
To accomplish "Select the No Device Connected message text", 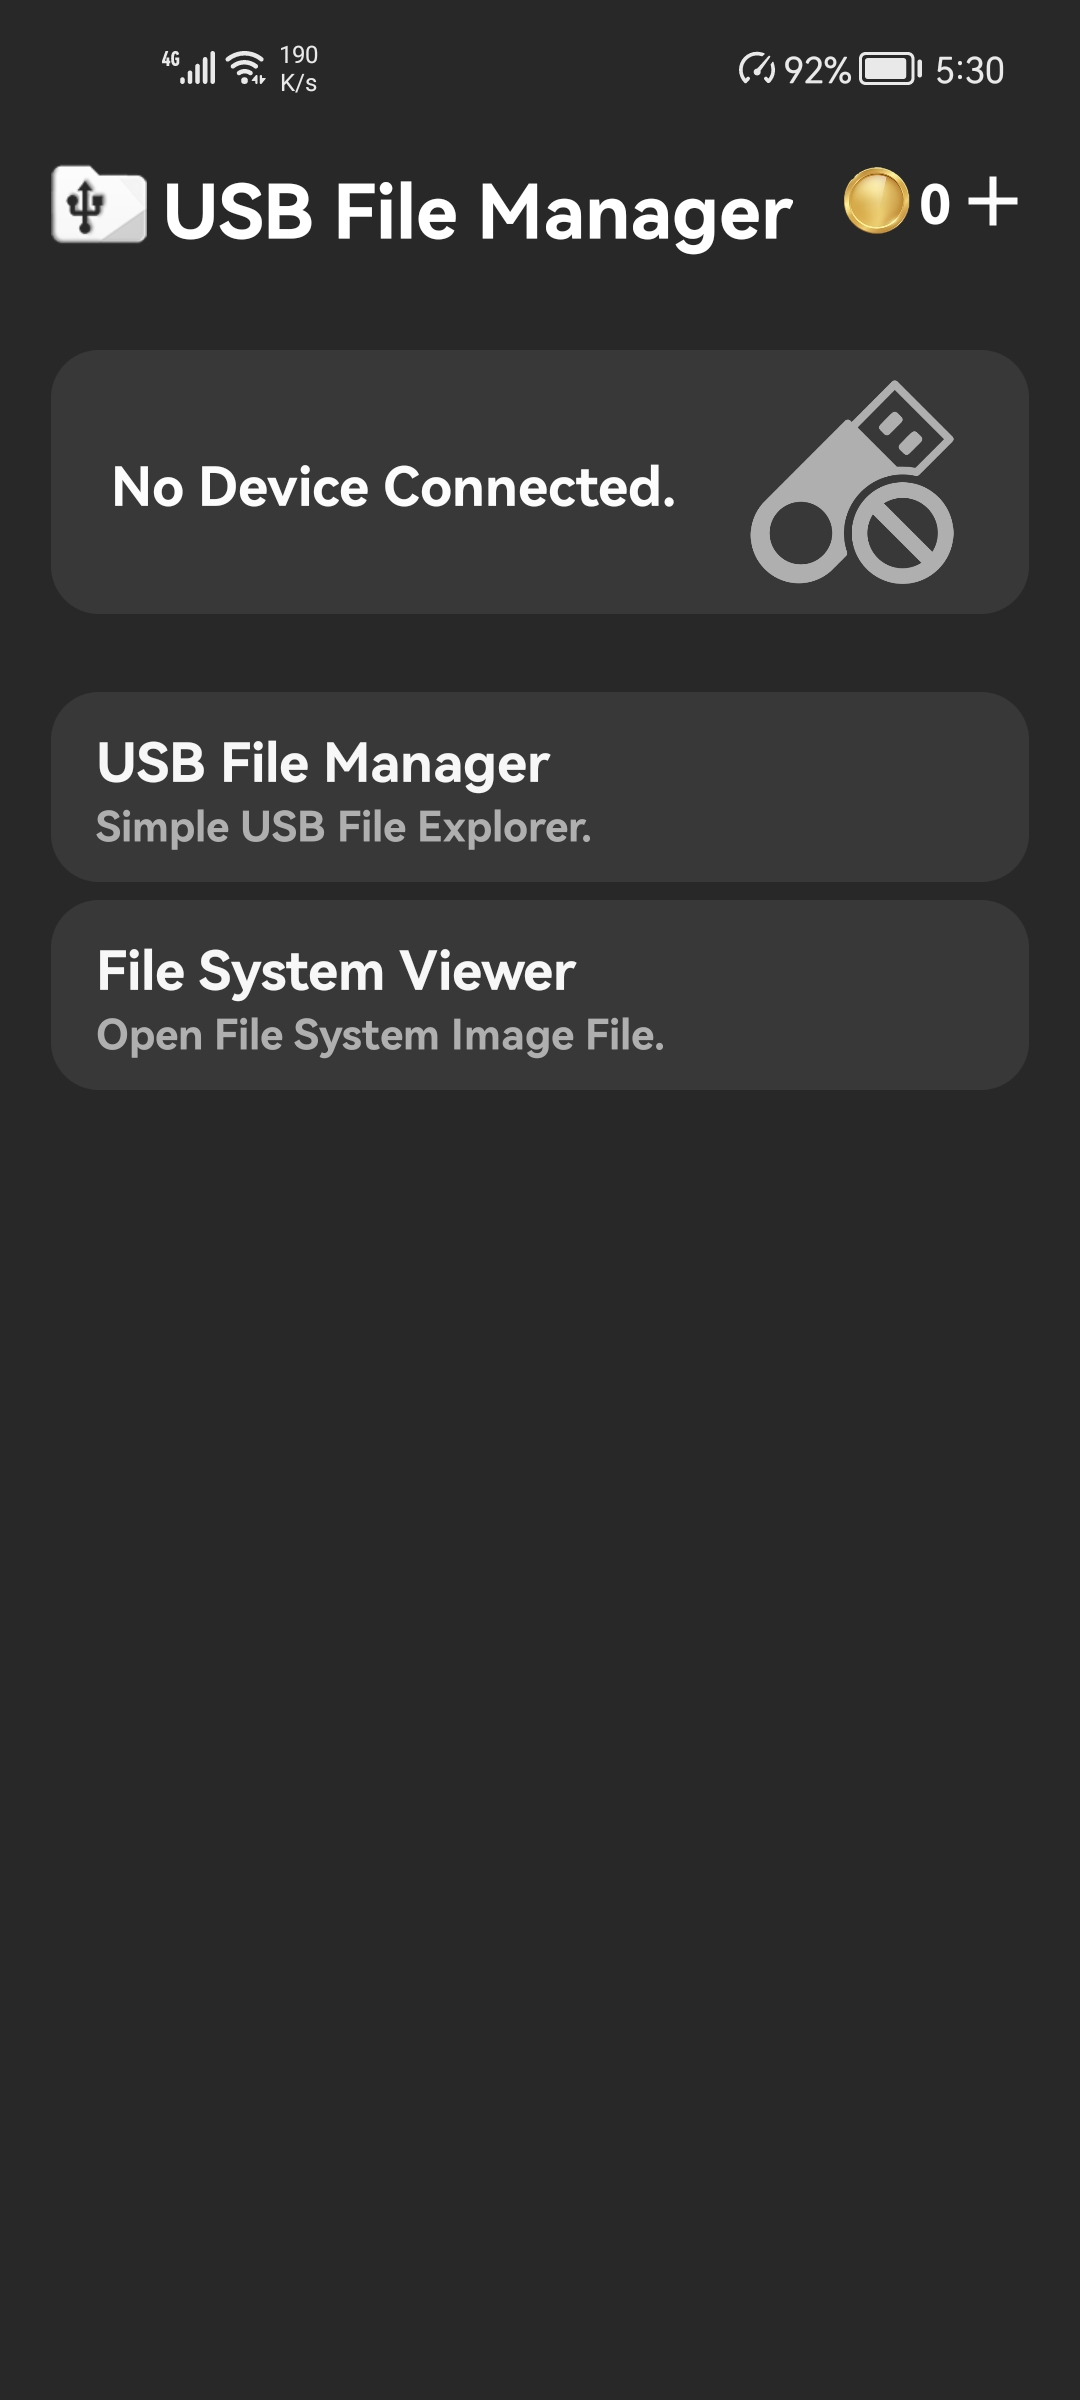I will click(393, 487).
